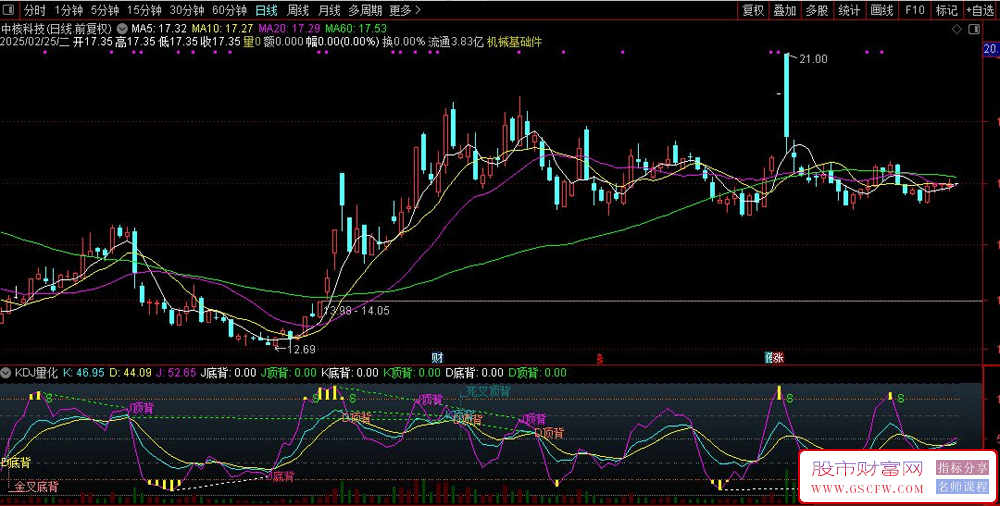Click the 标记 mark button
The width and height of the screenshot is (1000, 506).
(946, 10)
